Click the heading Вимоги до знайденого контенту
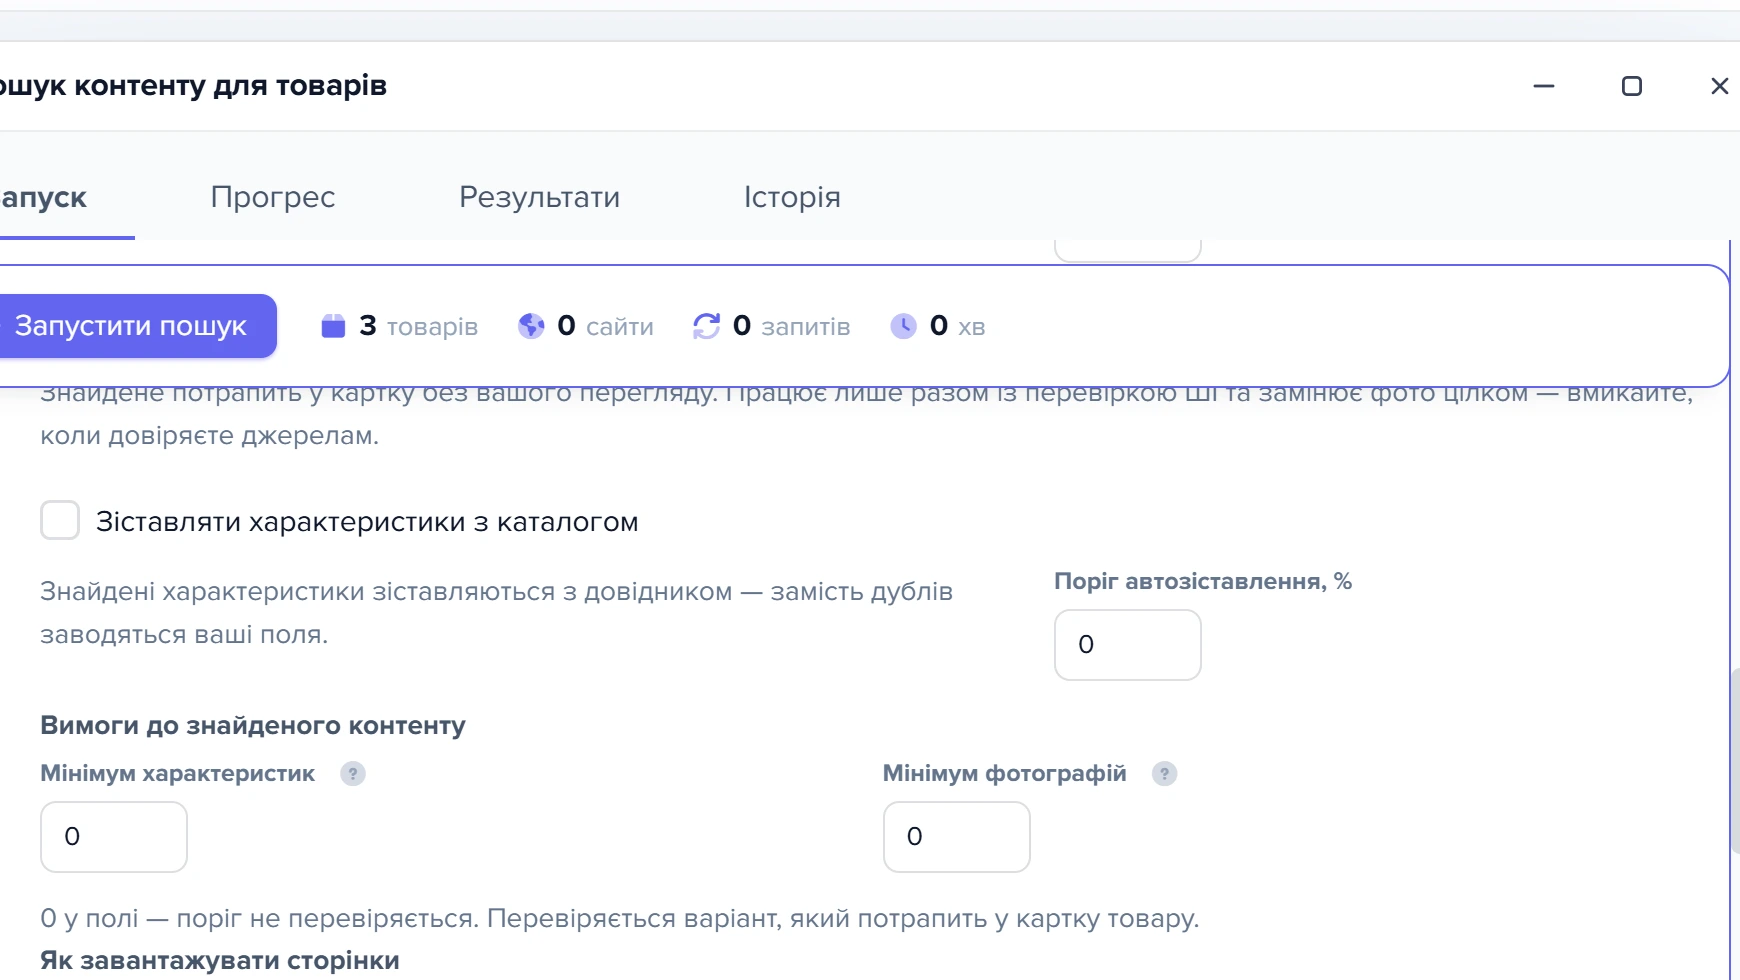 coord(253,726)
